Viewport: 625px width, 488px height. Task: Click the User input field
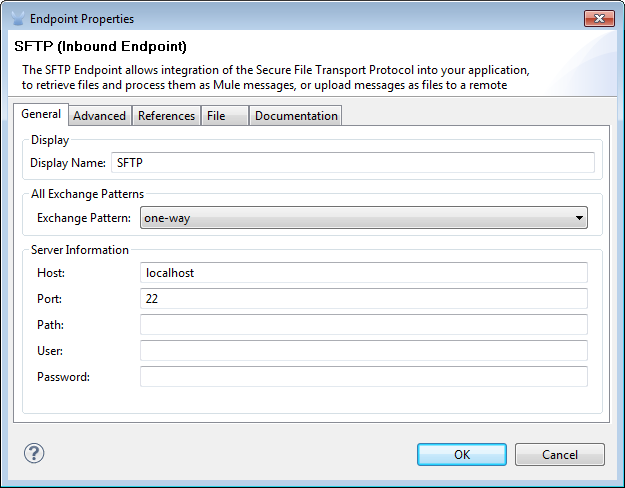click(363, 350)
